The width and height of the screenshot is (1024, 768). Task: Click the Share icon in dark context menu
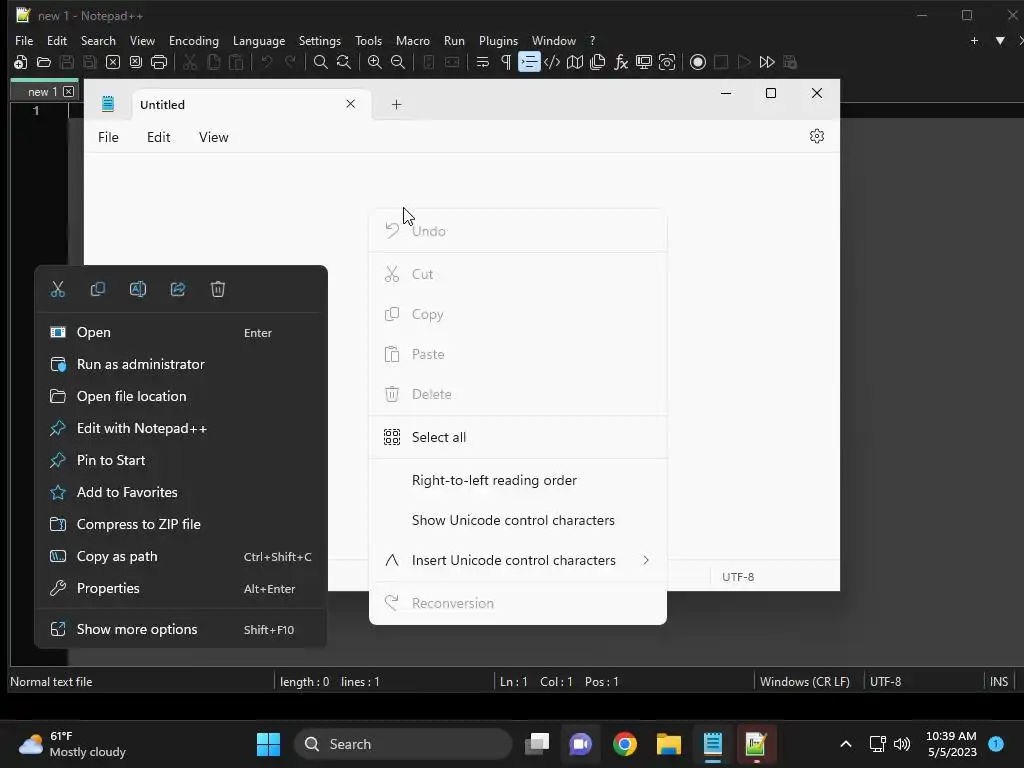(x=178, y=289)
